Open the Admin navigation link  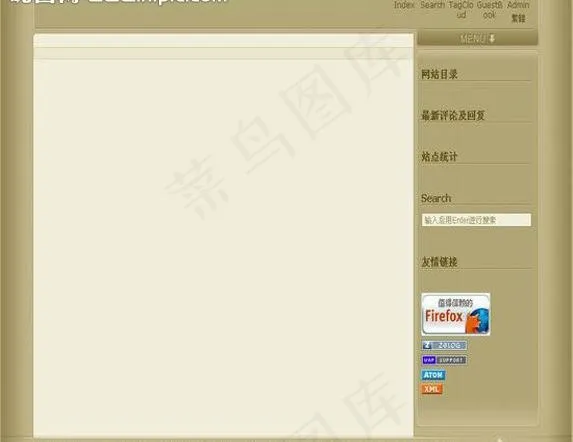pos(518,5)
